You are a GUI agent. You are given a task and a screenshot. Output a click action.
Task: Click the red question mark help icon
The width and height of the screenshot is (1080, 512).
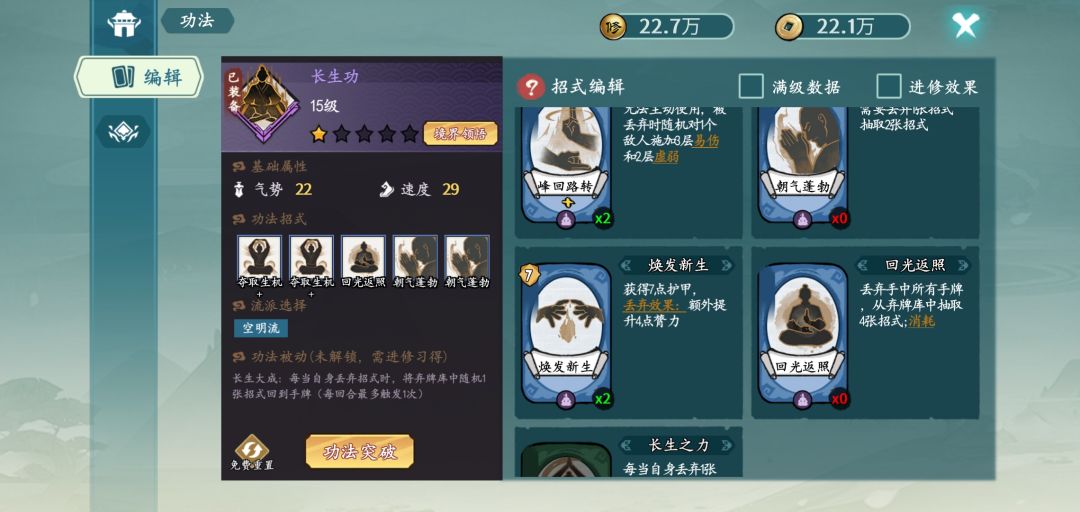pyautogui.click(x=531, y=88)
